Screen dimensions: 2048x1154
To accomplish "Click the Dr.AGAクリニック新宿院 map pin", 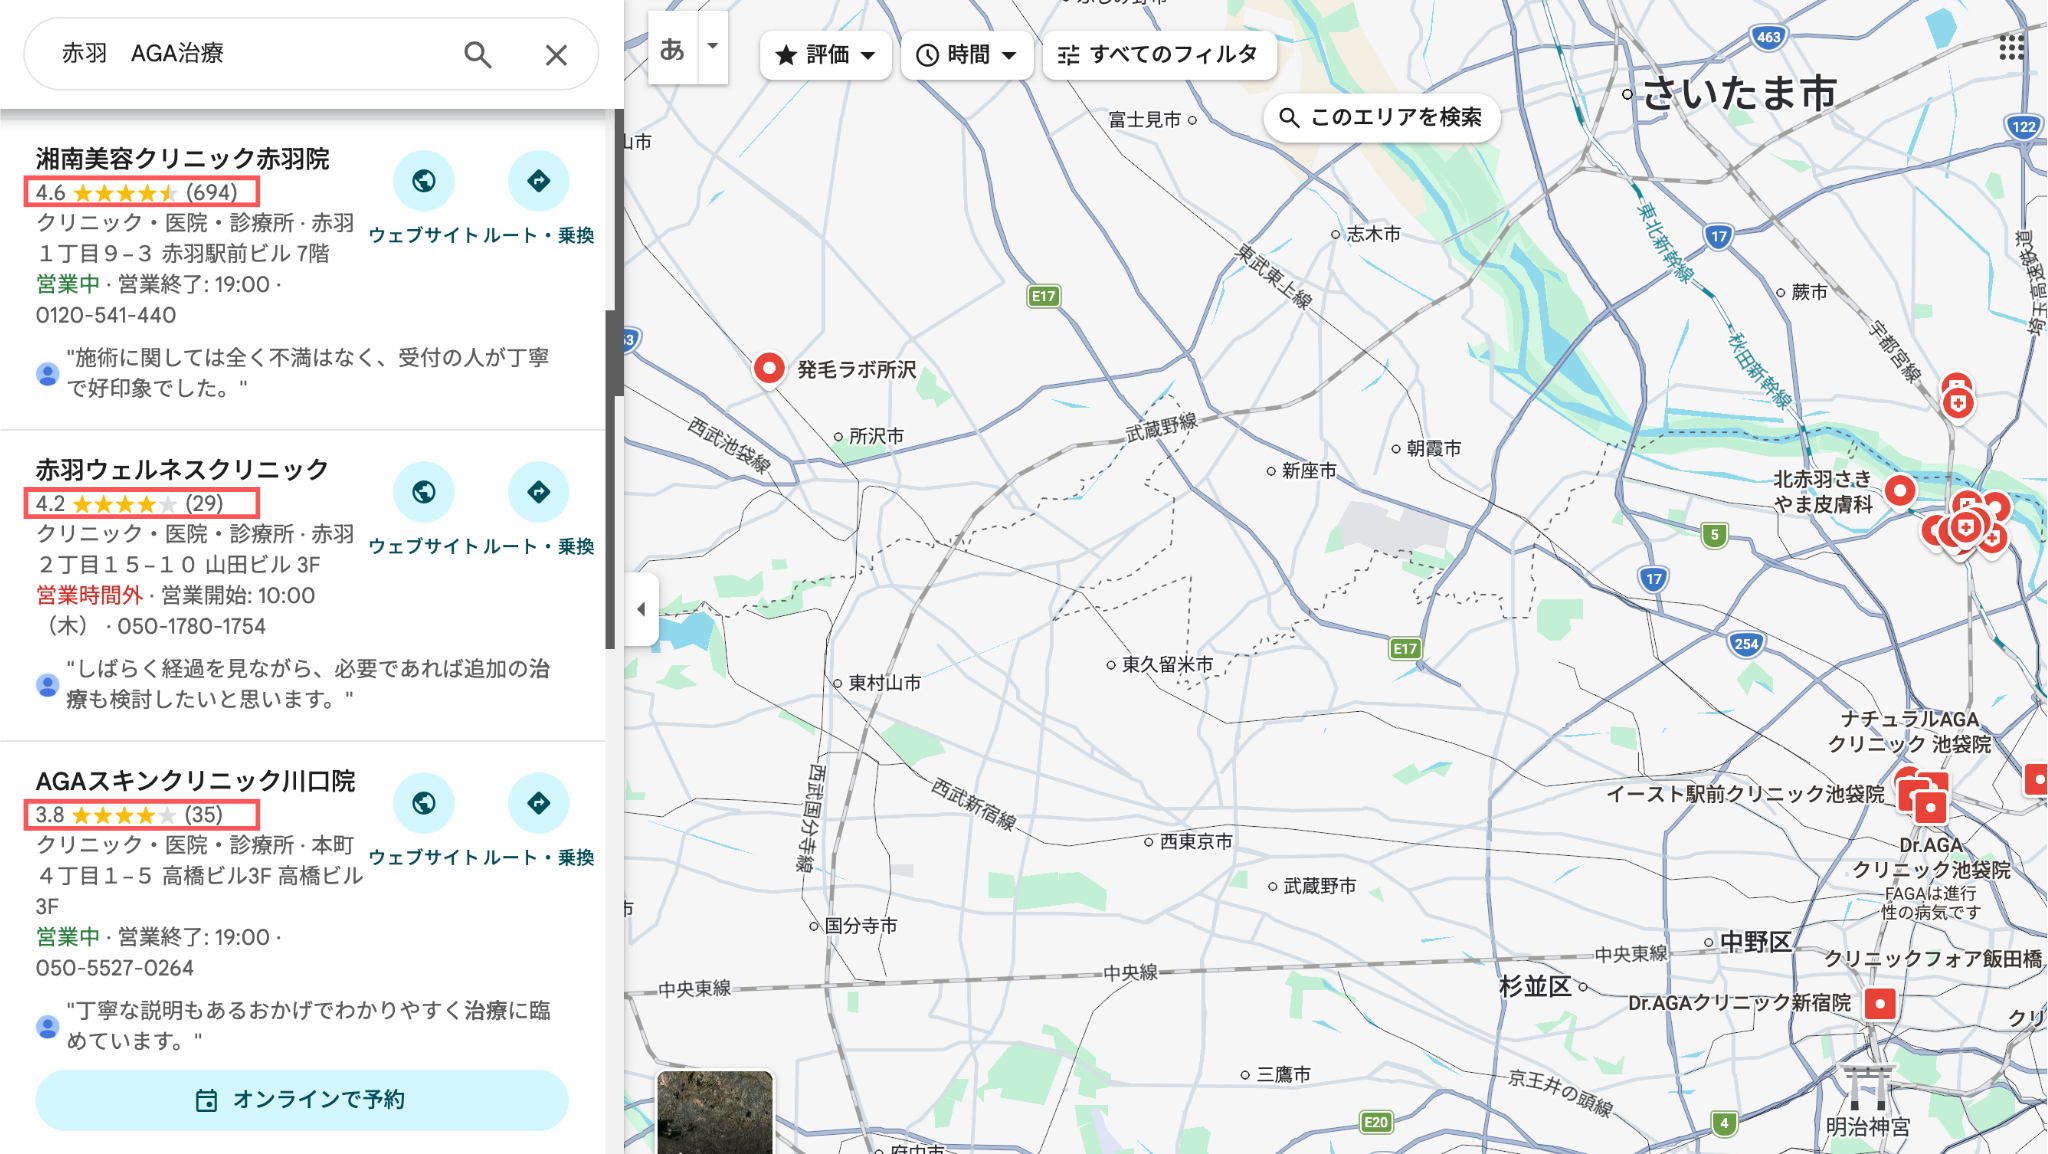I will [x=1880, y=1003].
